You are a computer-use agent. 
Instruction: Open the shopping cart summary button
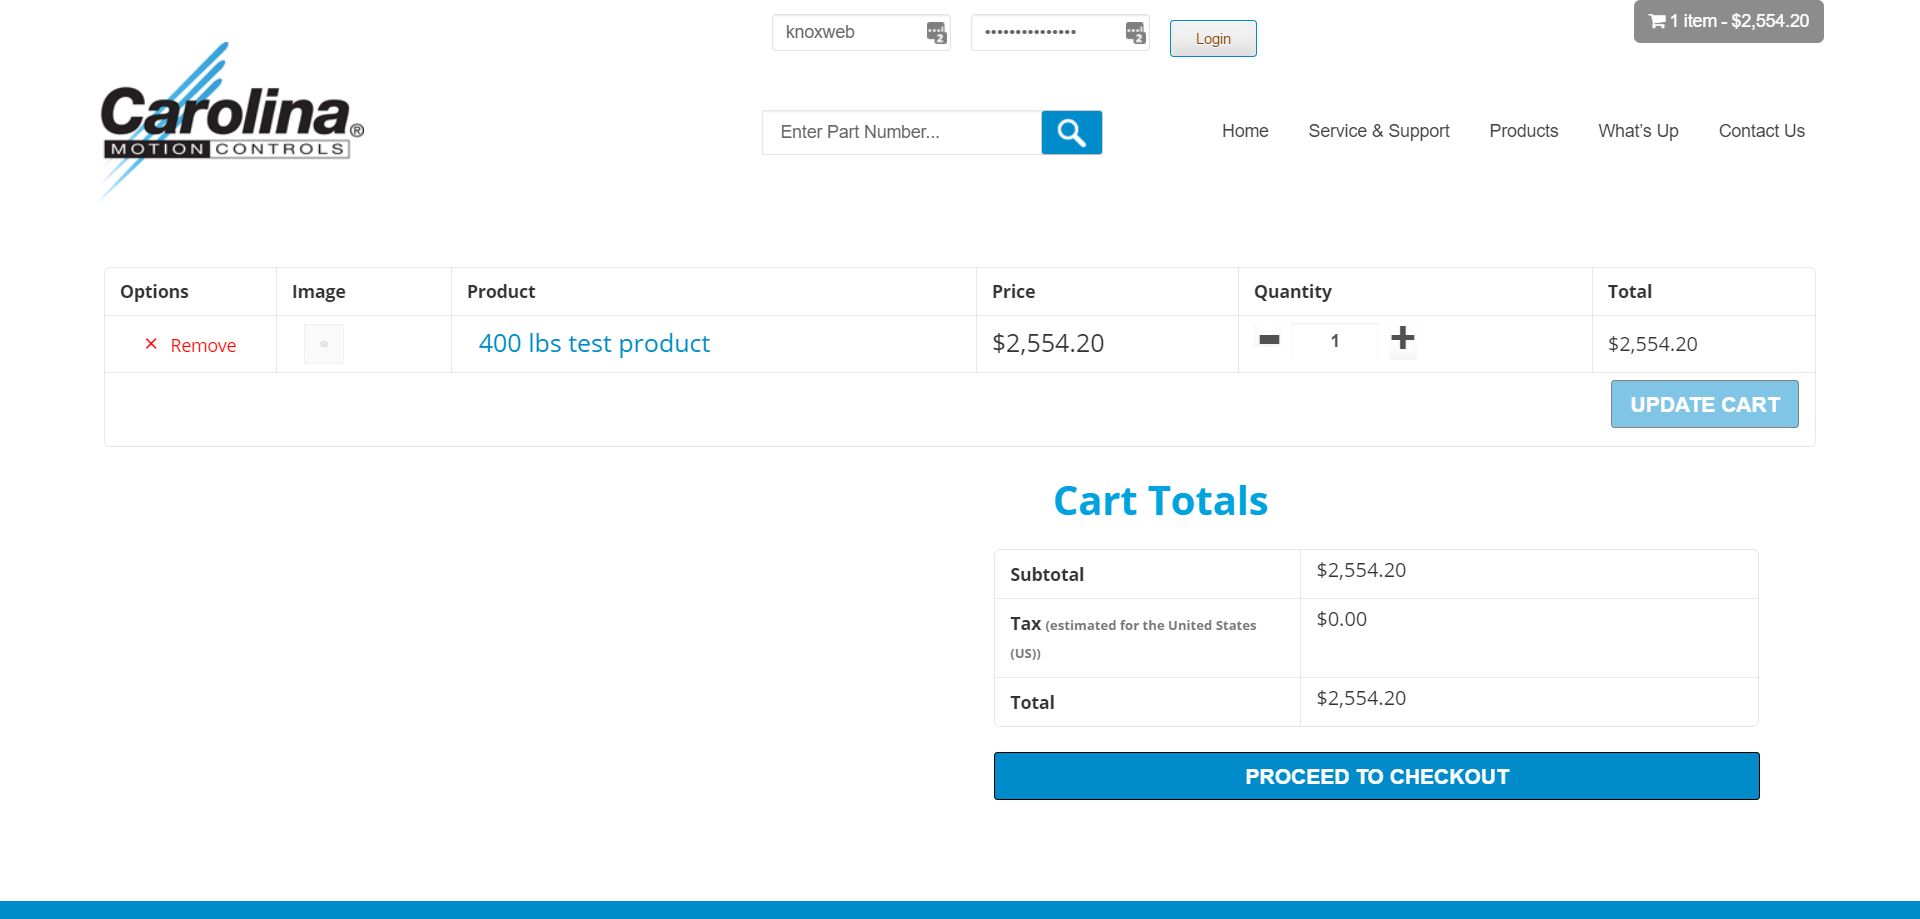(x=1728, y=21)
